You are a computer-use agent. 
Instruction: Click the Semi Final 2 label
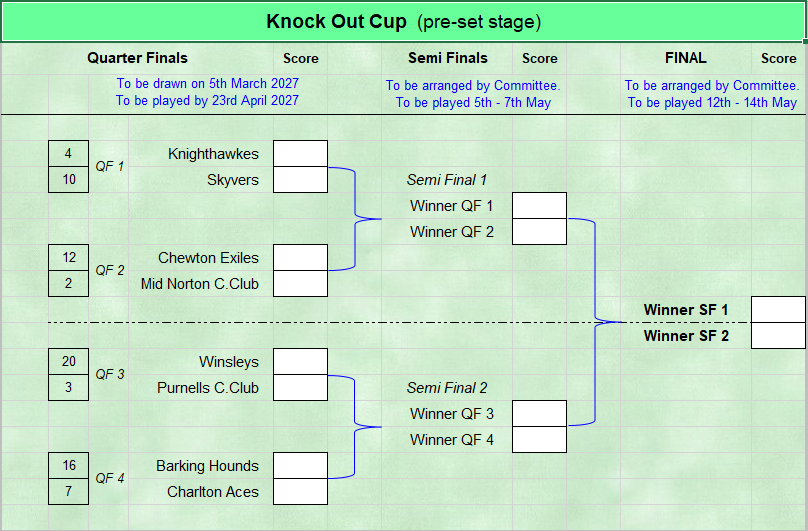(x=447, y=388)
